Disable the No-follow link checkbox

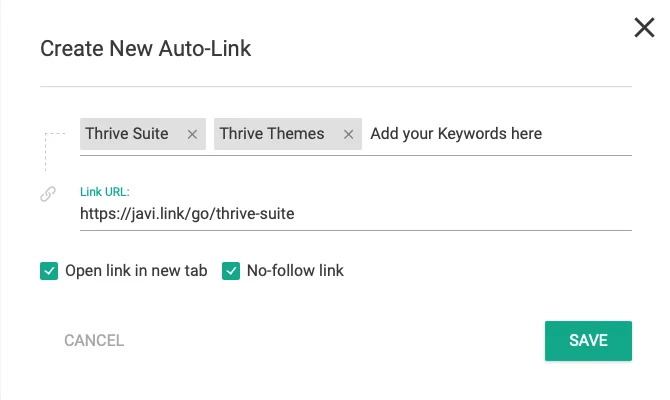(230, 271)
